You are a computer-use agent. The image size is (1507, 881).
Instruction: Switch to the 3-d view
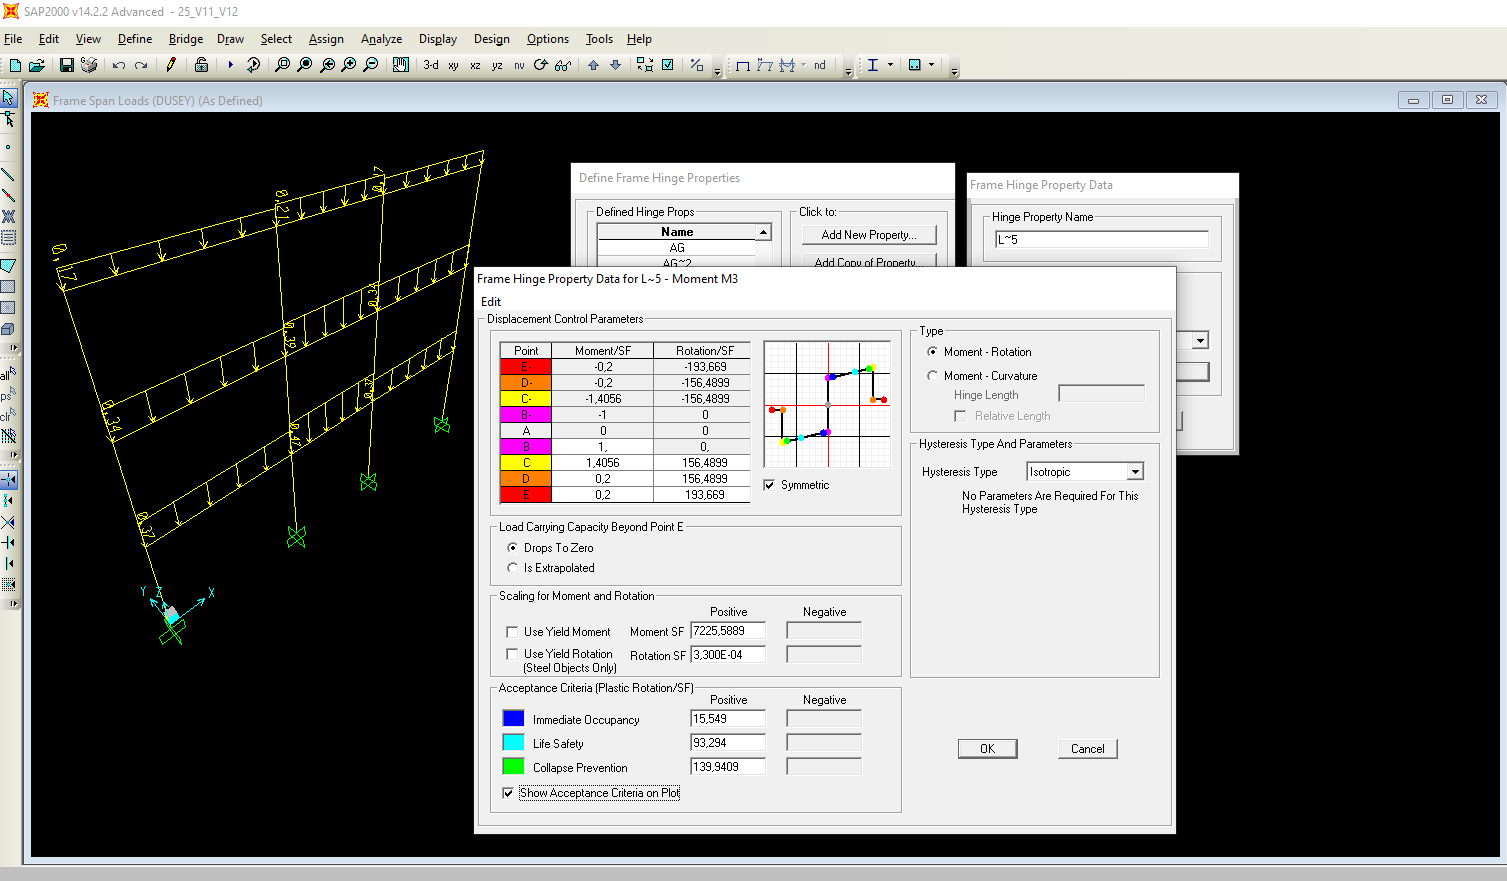coord(431,65)
